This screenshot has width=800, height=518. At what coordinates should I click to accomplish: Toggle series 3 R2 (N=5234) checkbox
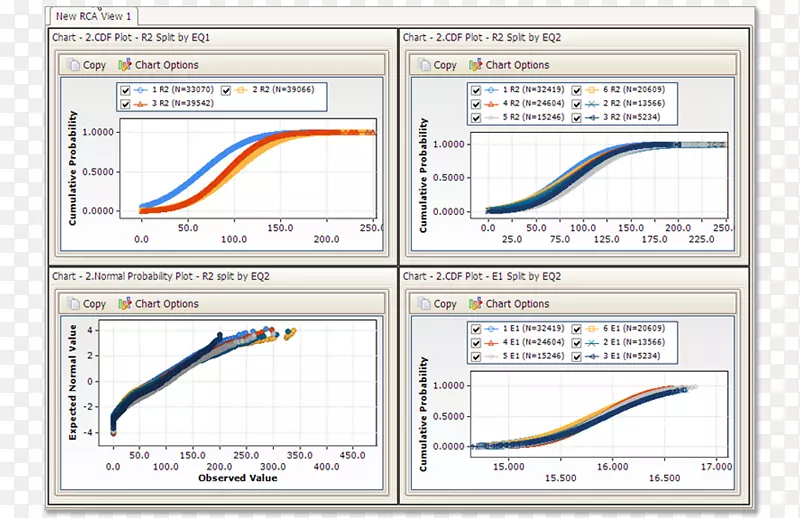577,118
